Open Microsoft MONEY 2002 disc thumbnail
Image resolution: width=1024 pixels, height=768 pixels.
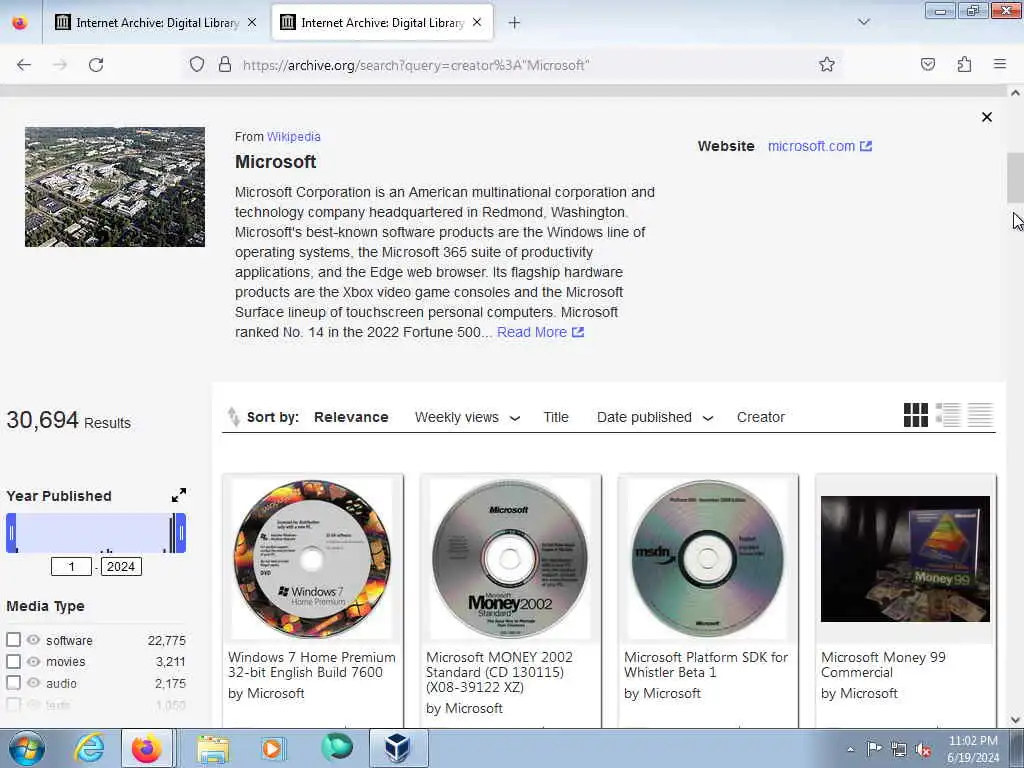click(x=510, y=559)
